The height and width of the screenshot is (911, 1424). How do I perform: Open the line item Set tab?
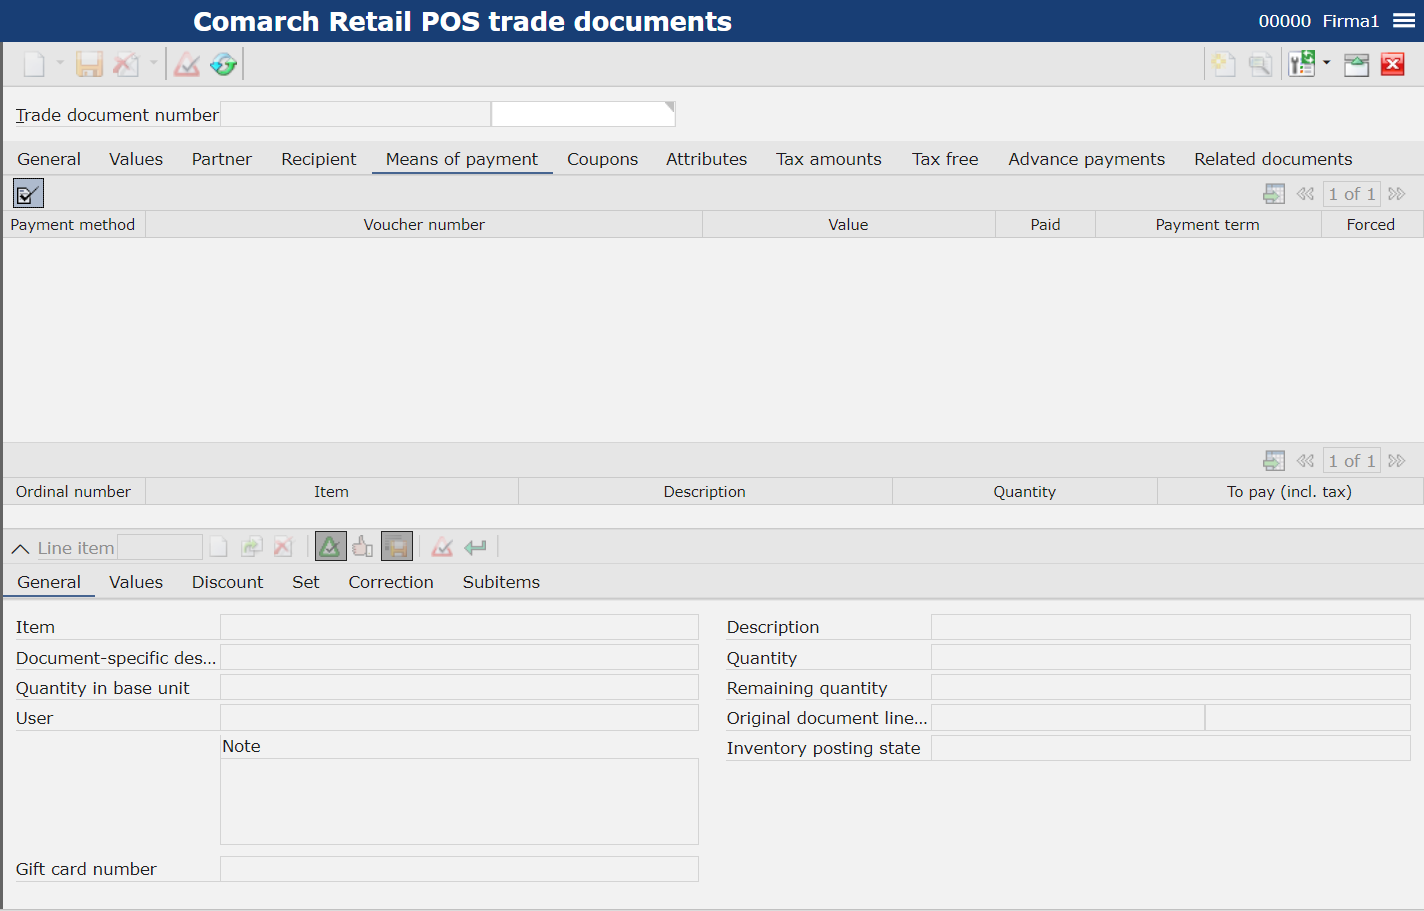pyautogui.click(x=306, y=582)
